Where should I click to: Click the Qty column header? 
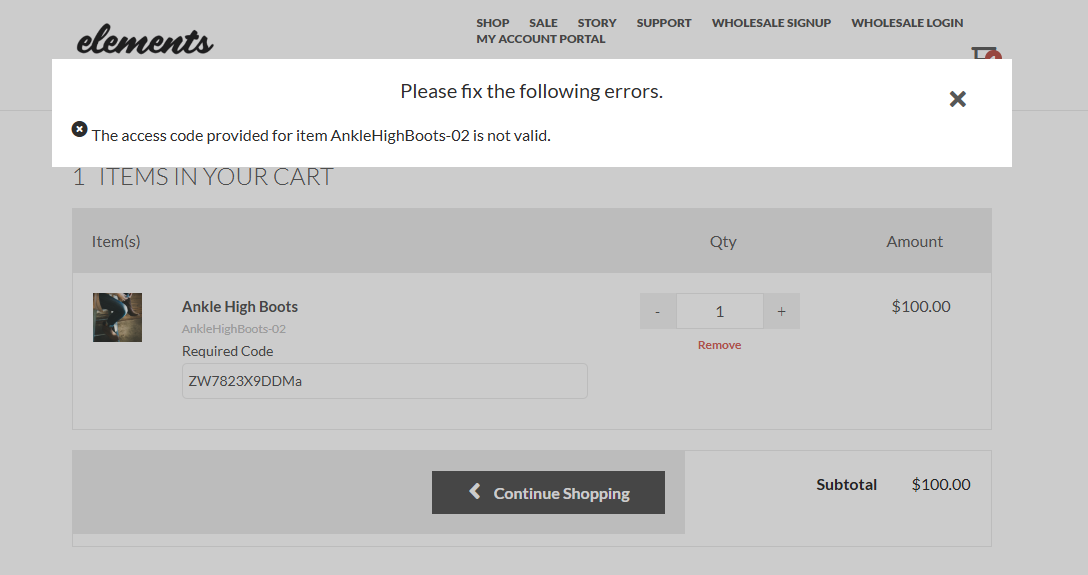point(723,241)
